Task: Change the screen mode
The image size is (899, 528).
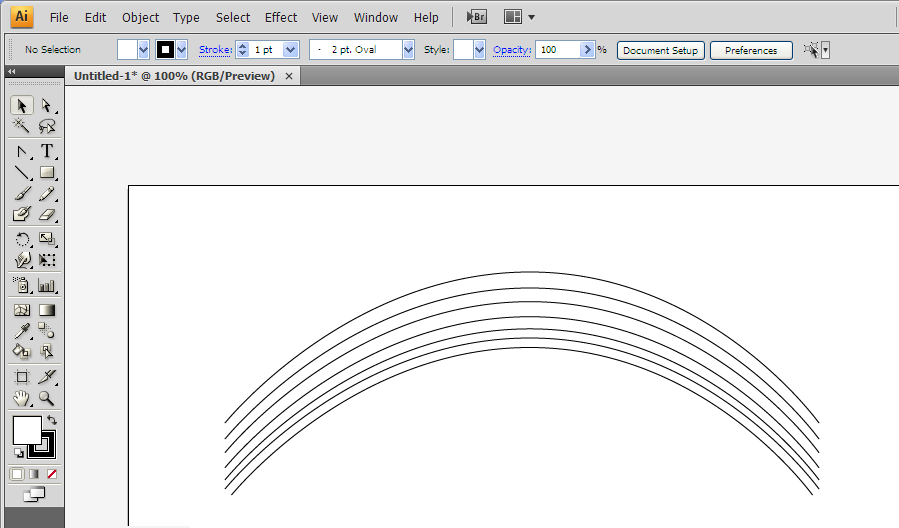Action: coord(34,495)
